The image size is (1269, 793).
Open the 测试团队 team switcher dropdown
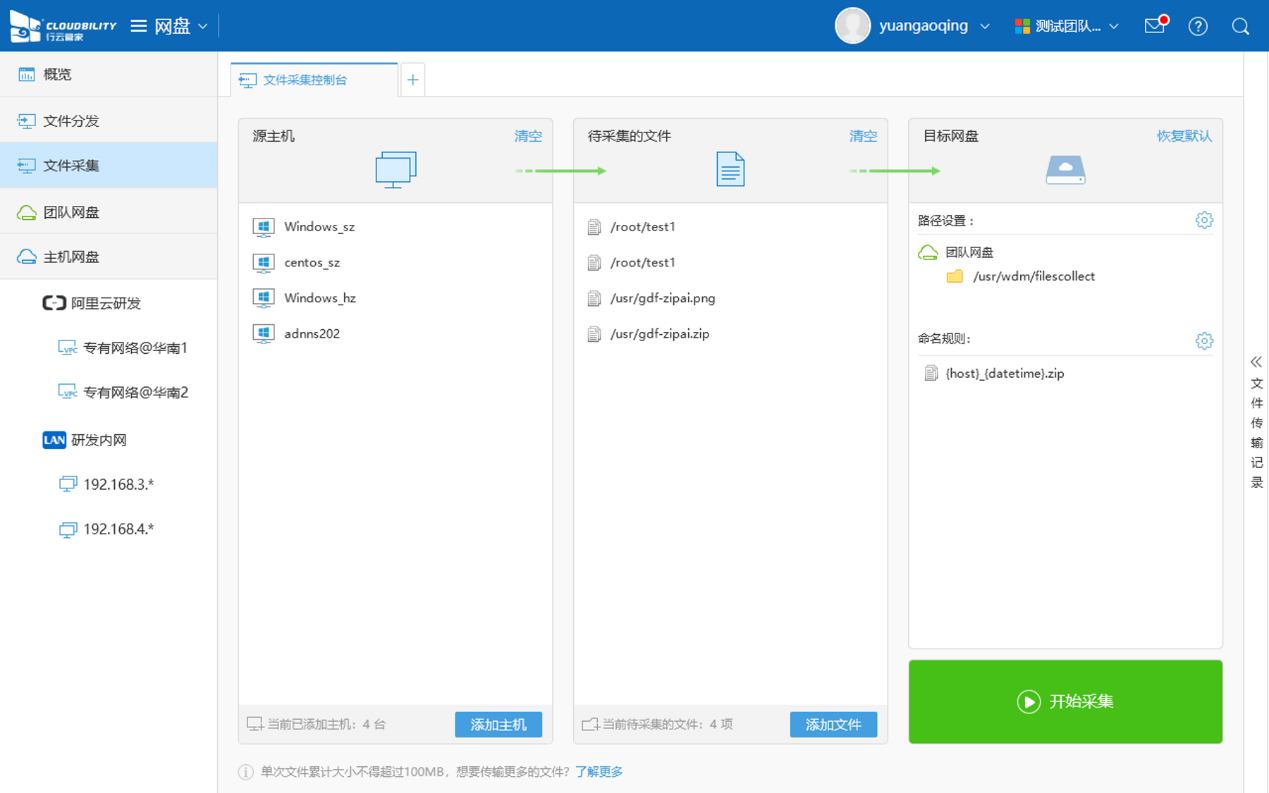click(1067, 26)
